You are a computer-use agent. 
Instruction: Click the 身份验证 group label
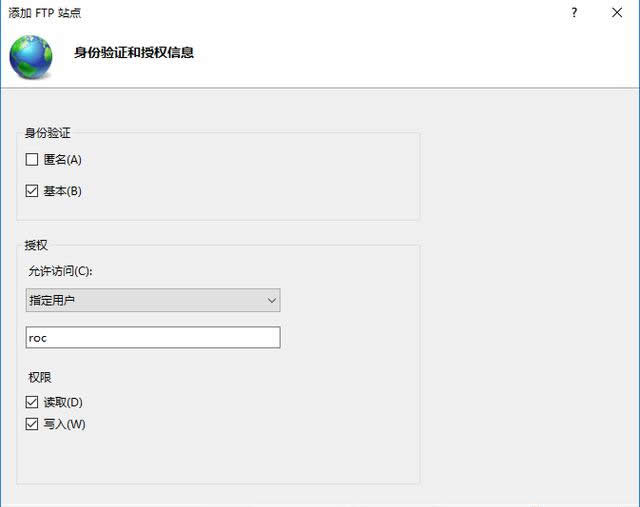coord(47,133)
